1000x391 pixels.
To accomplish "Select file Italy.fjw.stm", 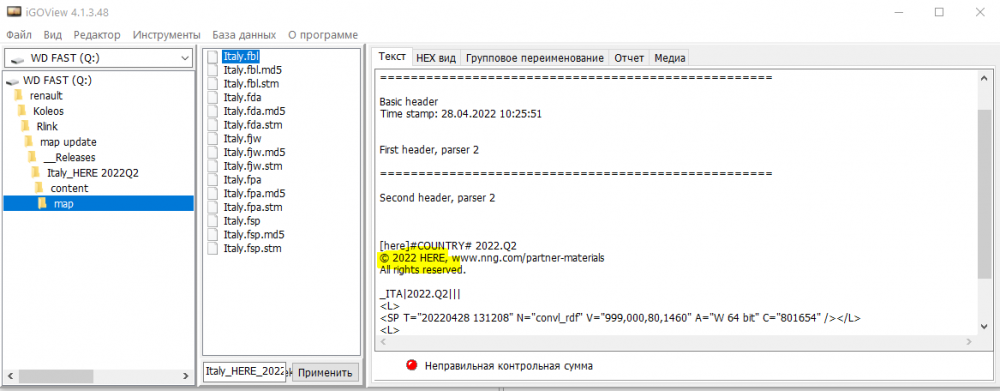I will pos(253,166).
